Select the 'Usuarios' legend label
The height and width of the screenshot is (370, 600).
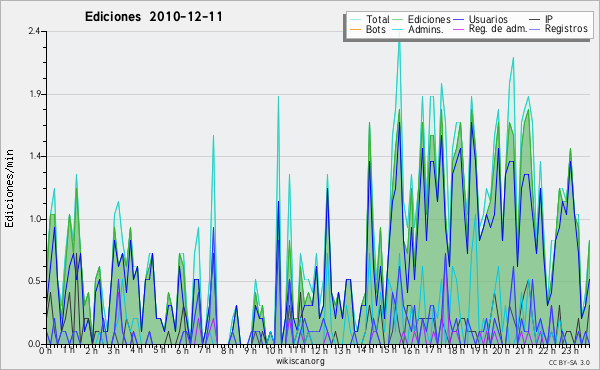tap(488, 19)
